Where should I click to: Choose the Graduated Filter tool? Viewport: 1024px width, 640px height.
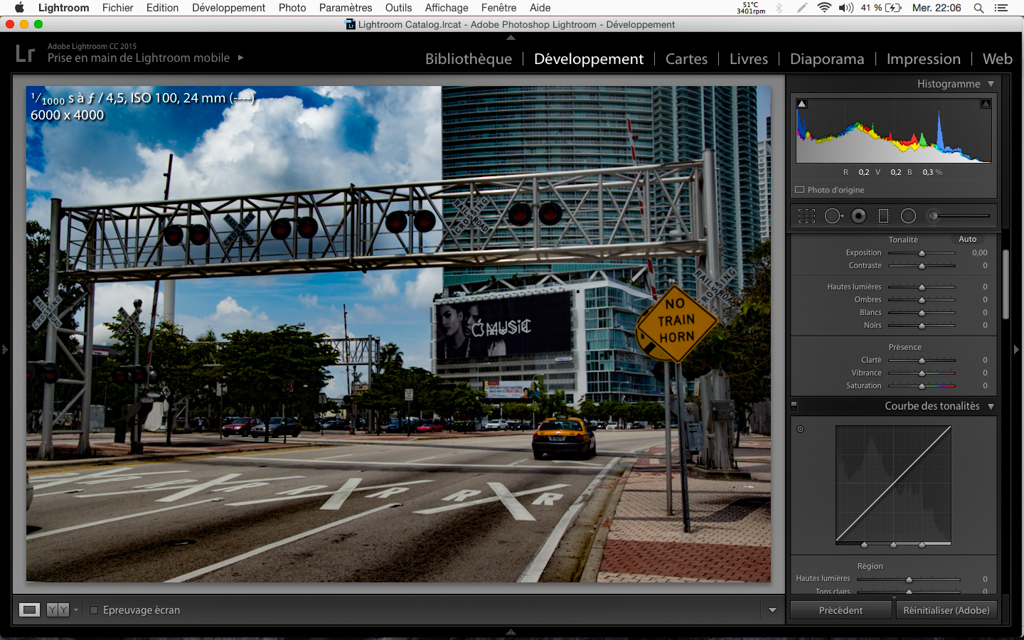[883, 216]
